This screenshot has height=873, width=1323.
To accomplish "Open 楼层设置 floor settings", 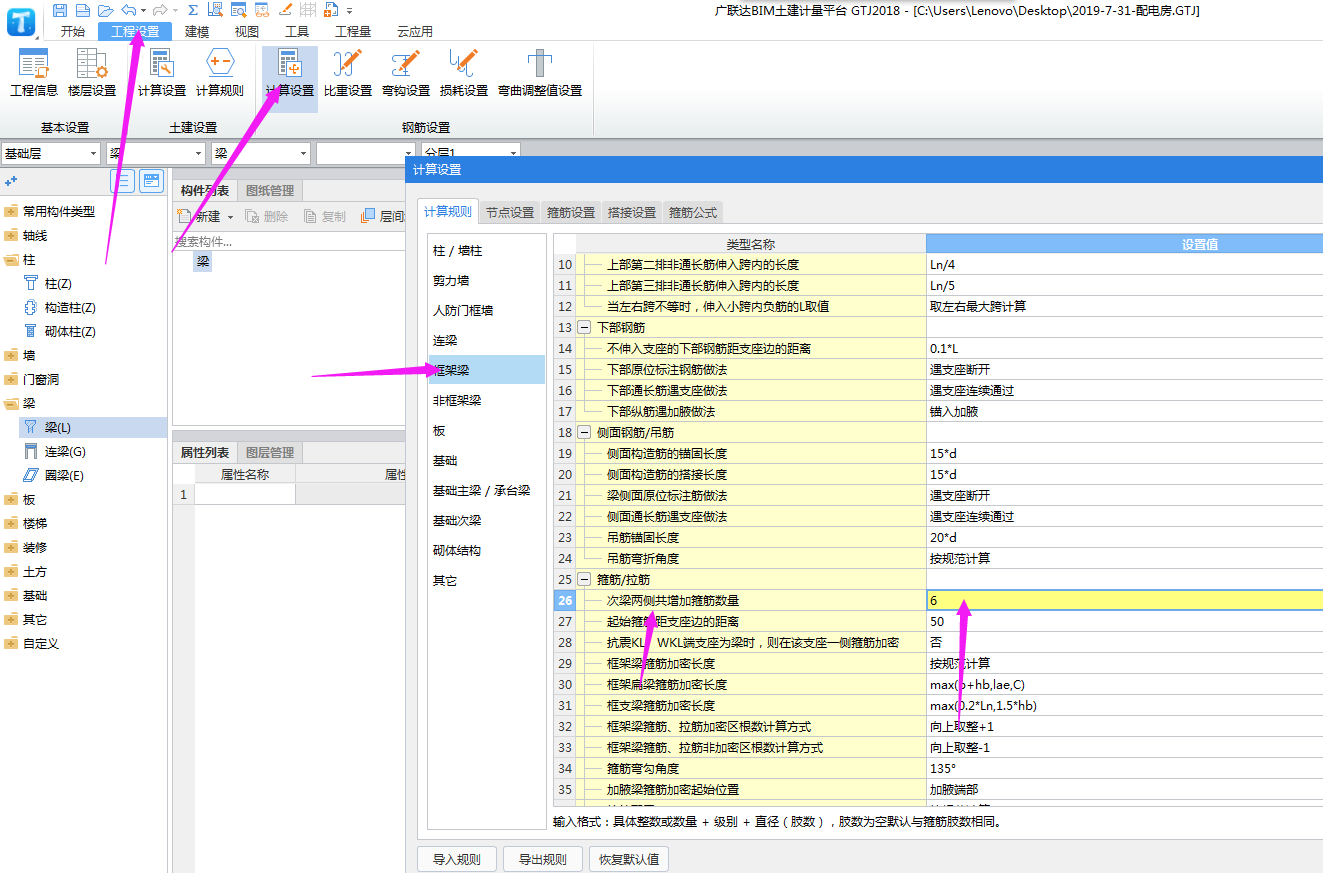I will pyautogui.click(x=92, y=72).
